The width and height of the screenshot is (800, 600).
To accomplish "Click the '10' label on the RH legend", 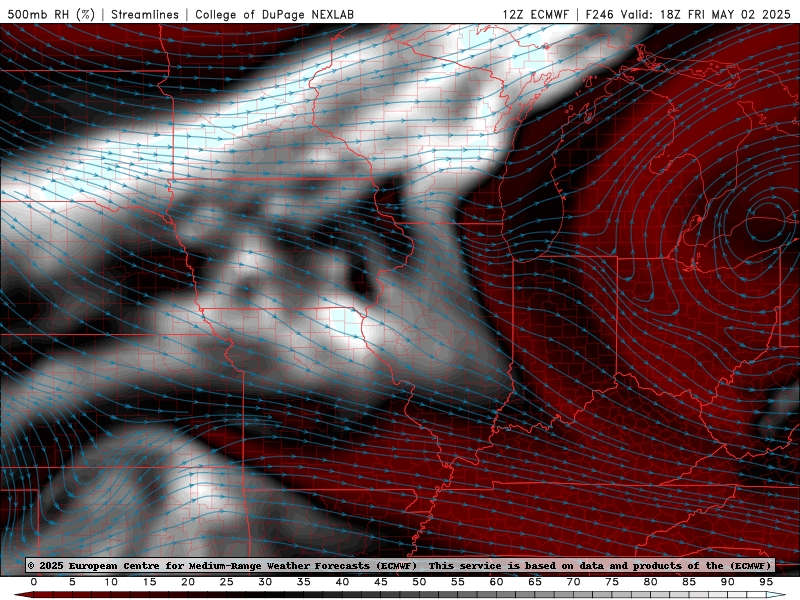I will tap(111, 582).
